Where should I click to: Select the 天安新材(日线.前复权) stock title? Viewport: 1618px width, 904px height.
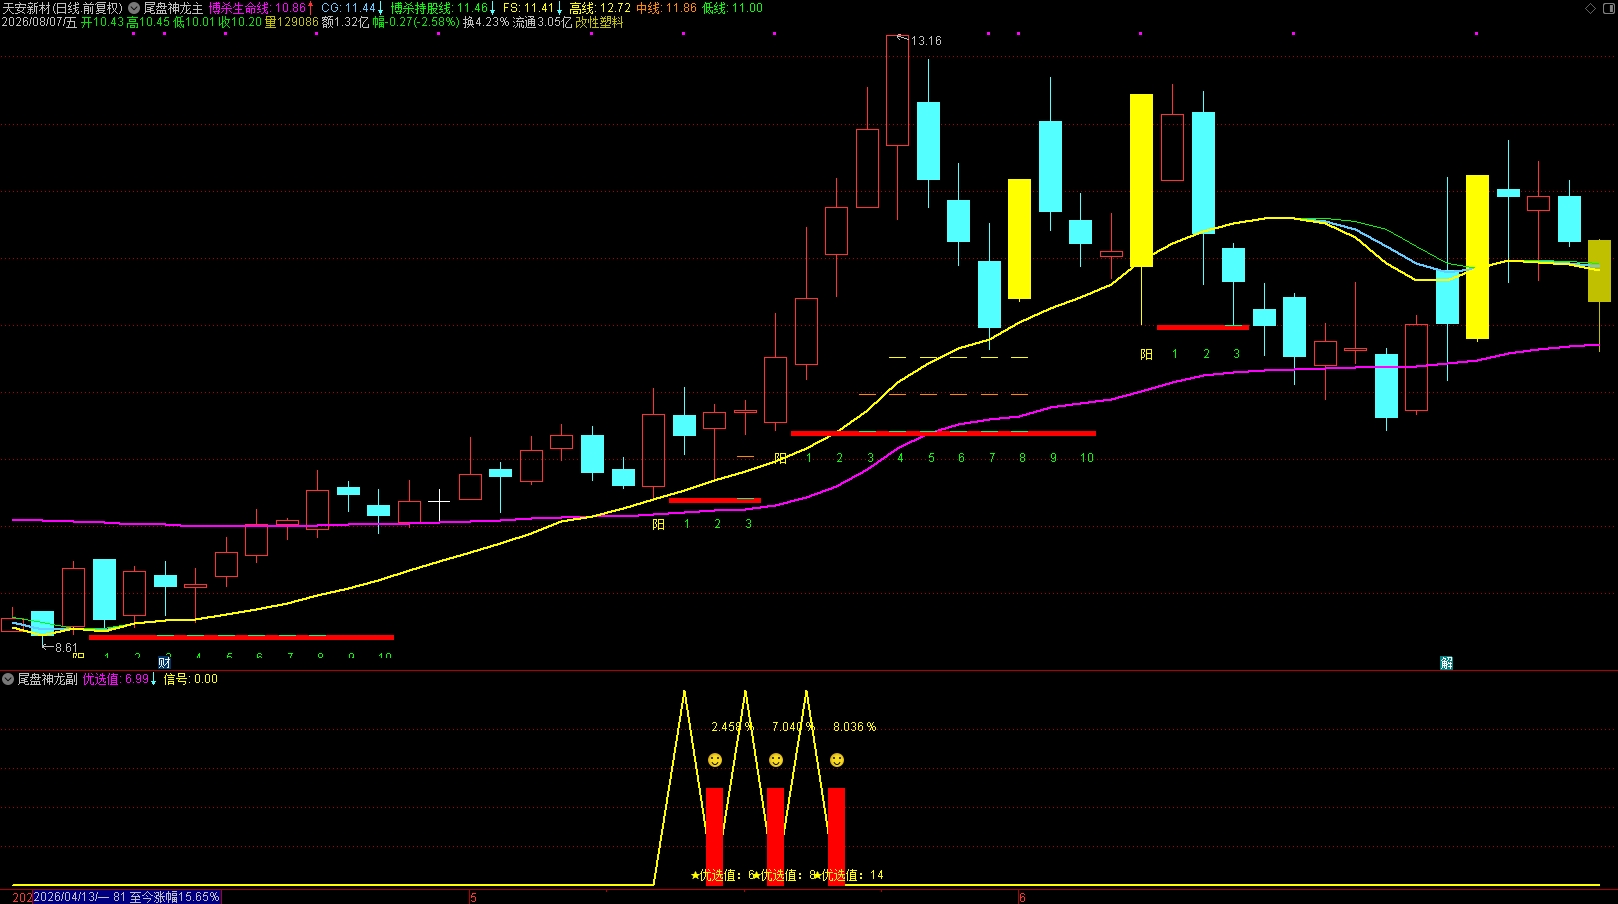point(62,8)
